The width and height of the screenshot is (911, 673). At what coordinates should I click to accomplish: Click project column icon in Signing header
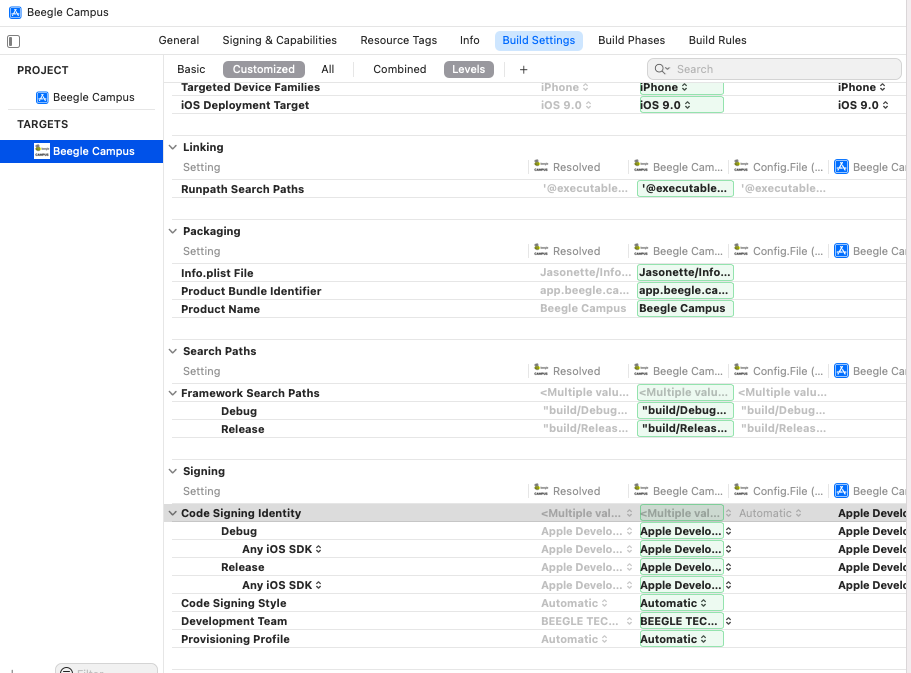pyautogui.click(x=841, y=491)
